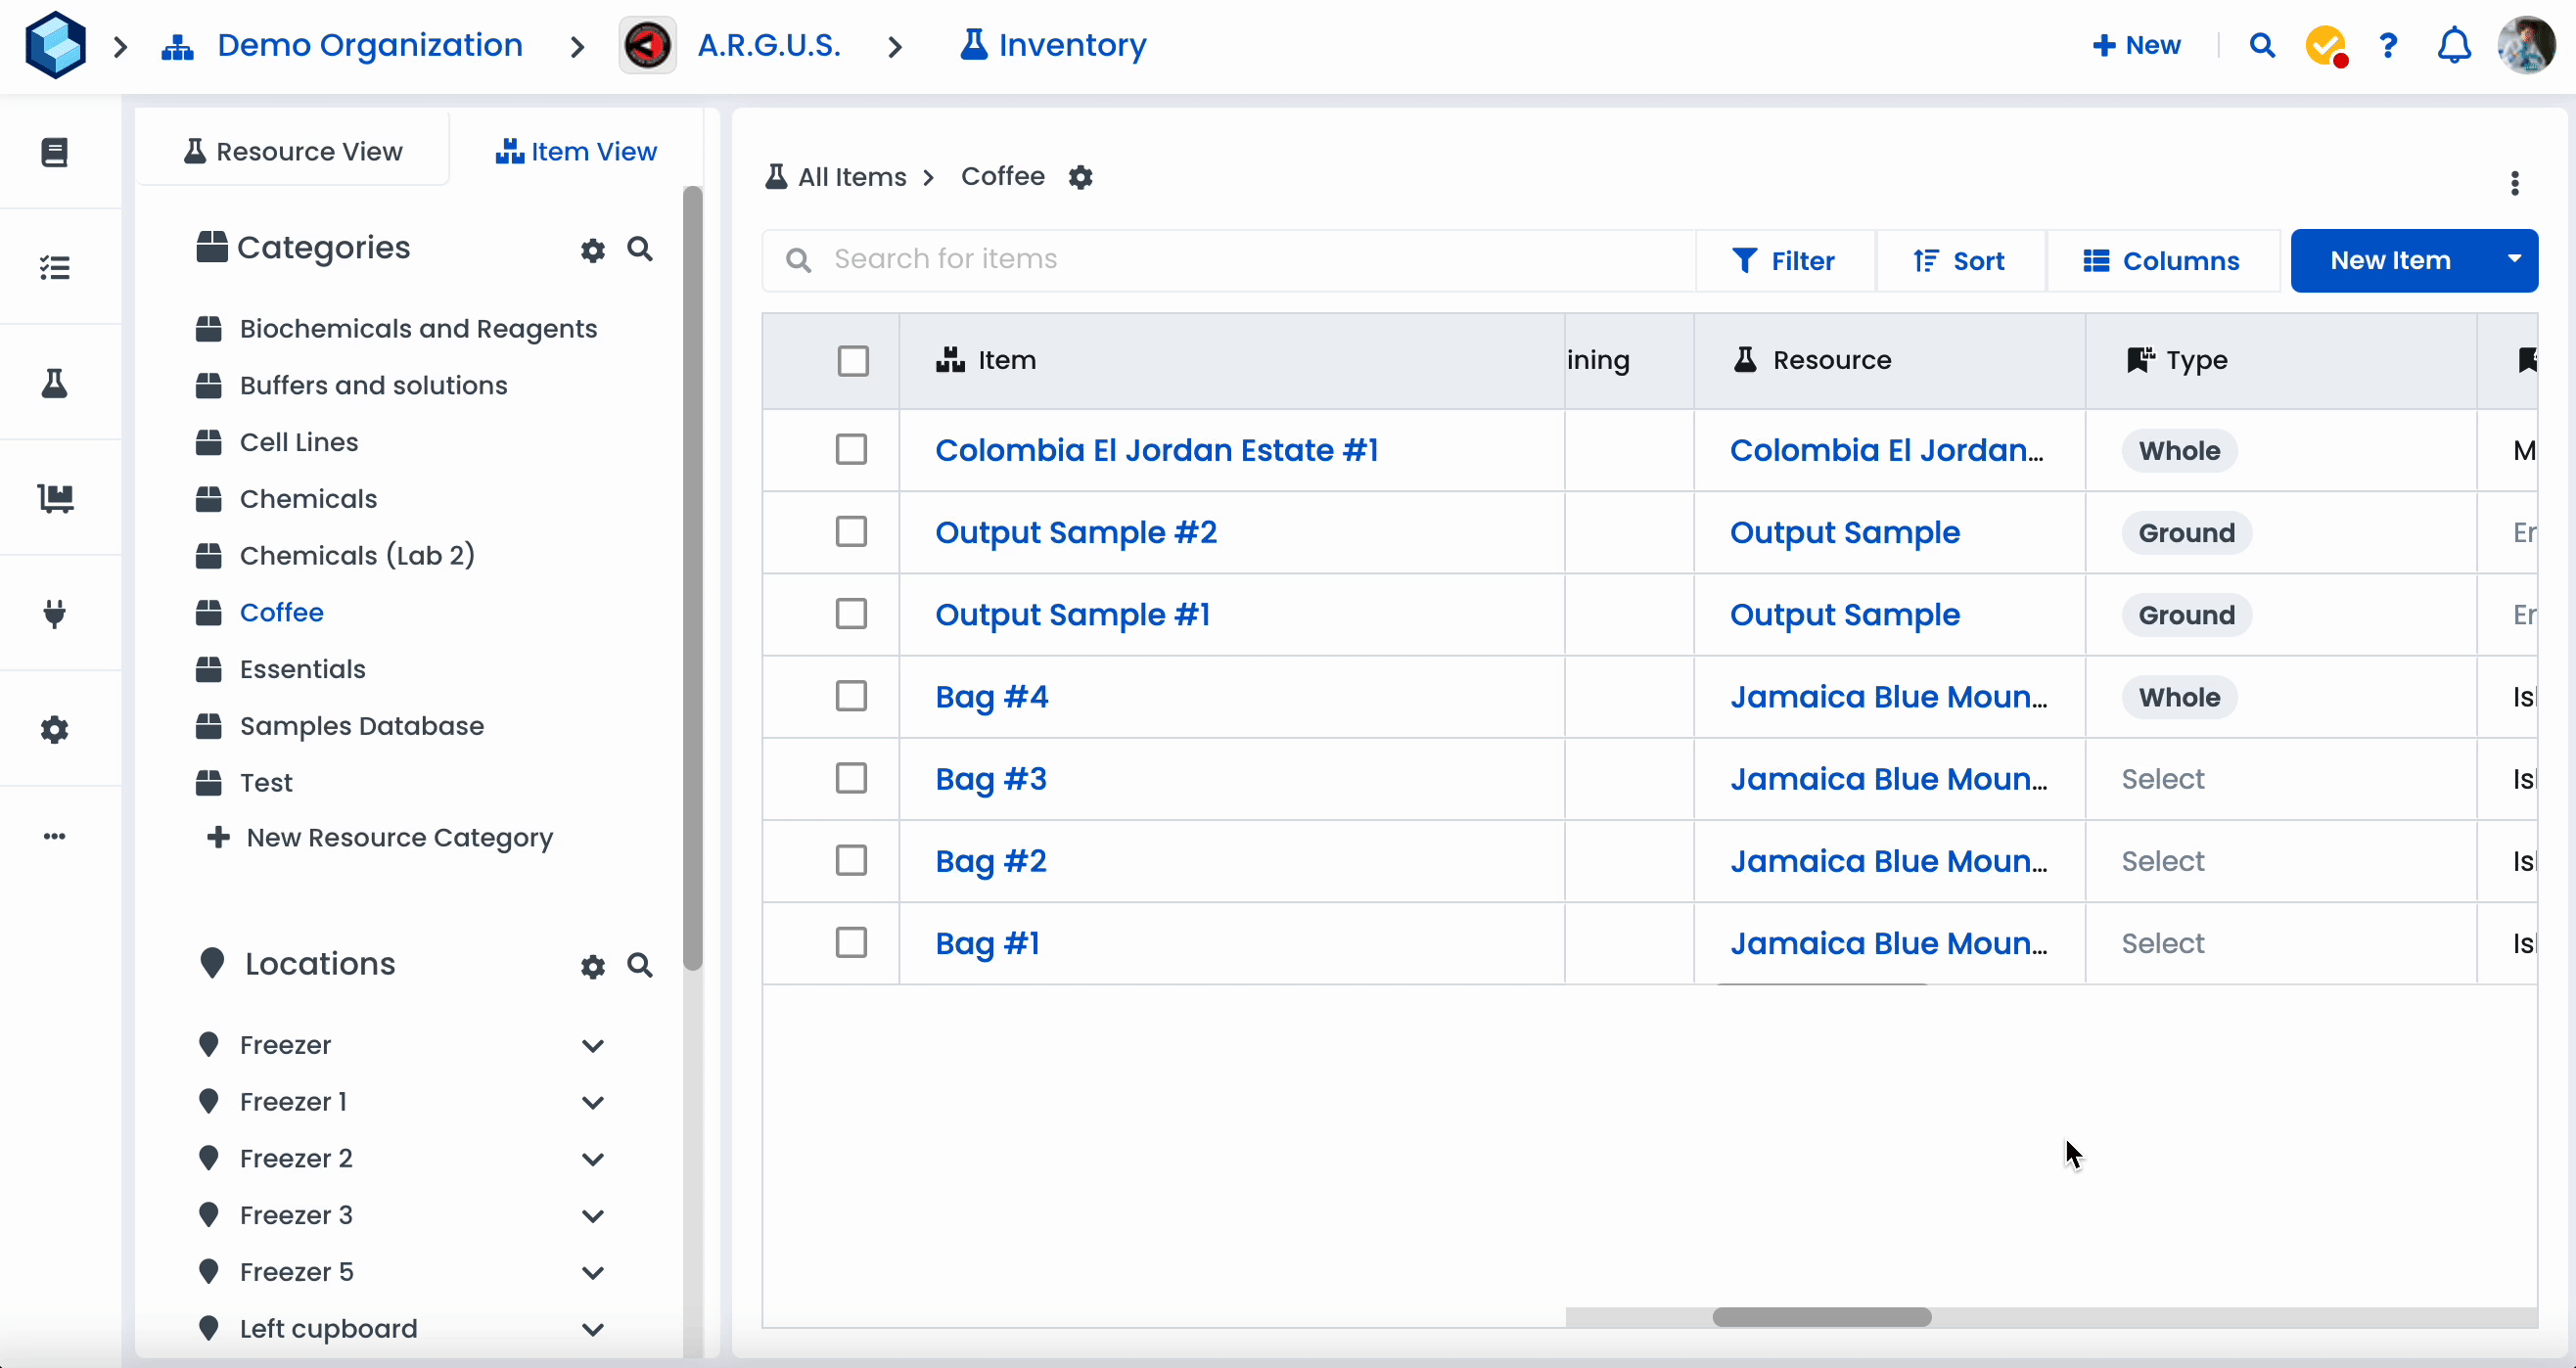Expand the Freezer 1 location
The width and height of the screenshot is (2576, 1368).
(x=593, y=1102)
